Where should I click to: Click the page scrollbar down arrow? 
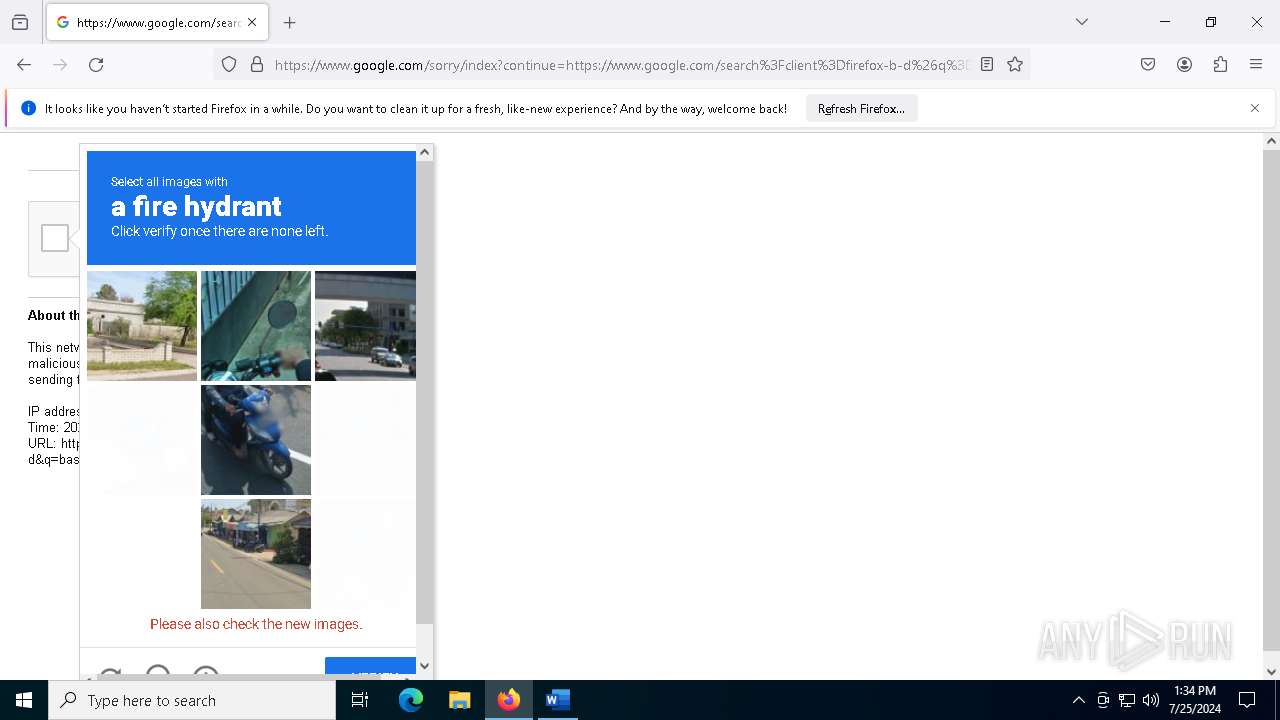[1271, 671]
